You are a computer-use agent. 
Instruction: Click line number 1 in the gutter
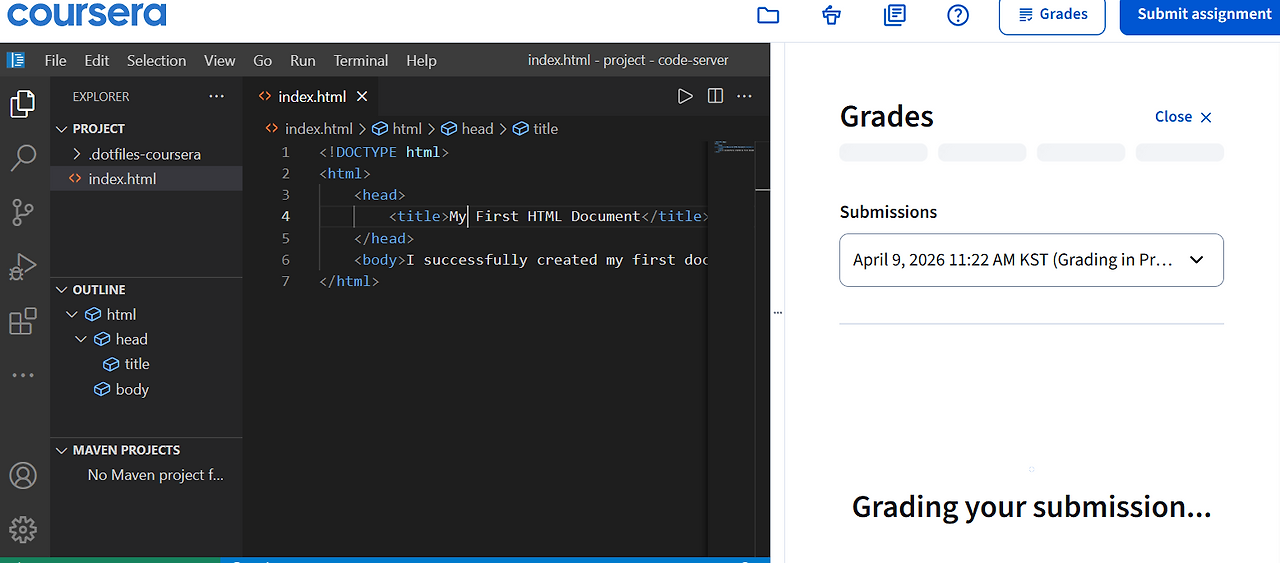[x=286, y=152]
